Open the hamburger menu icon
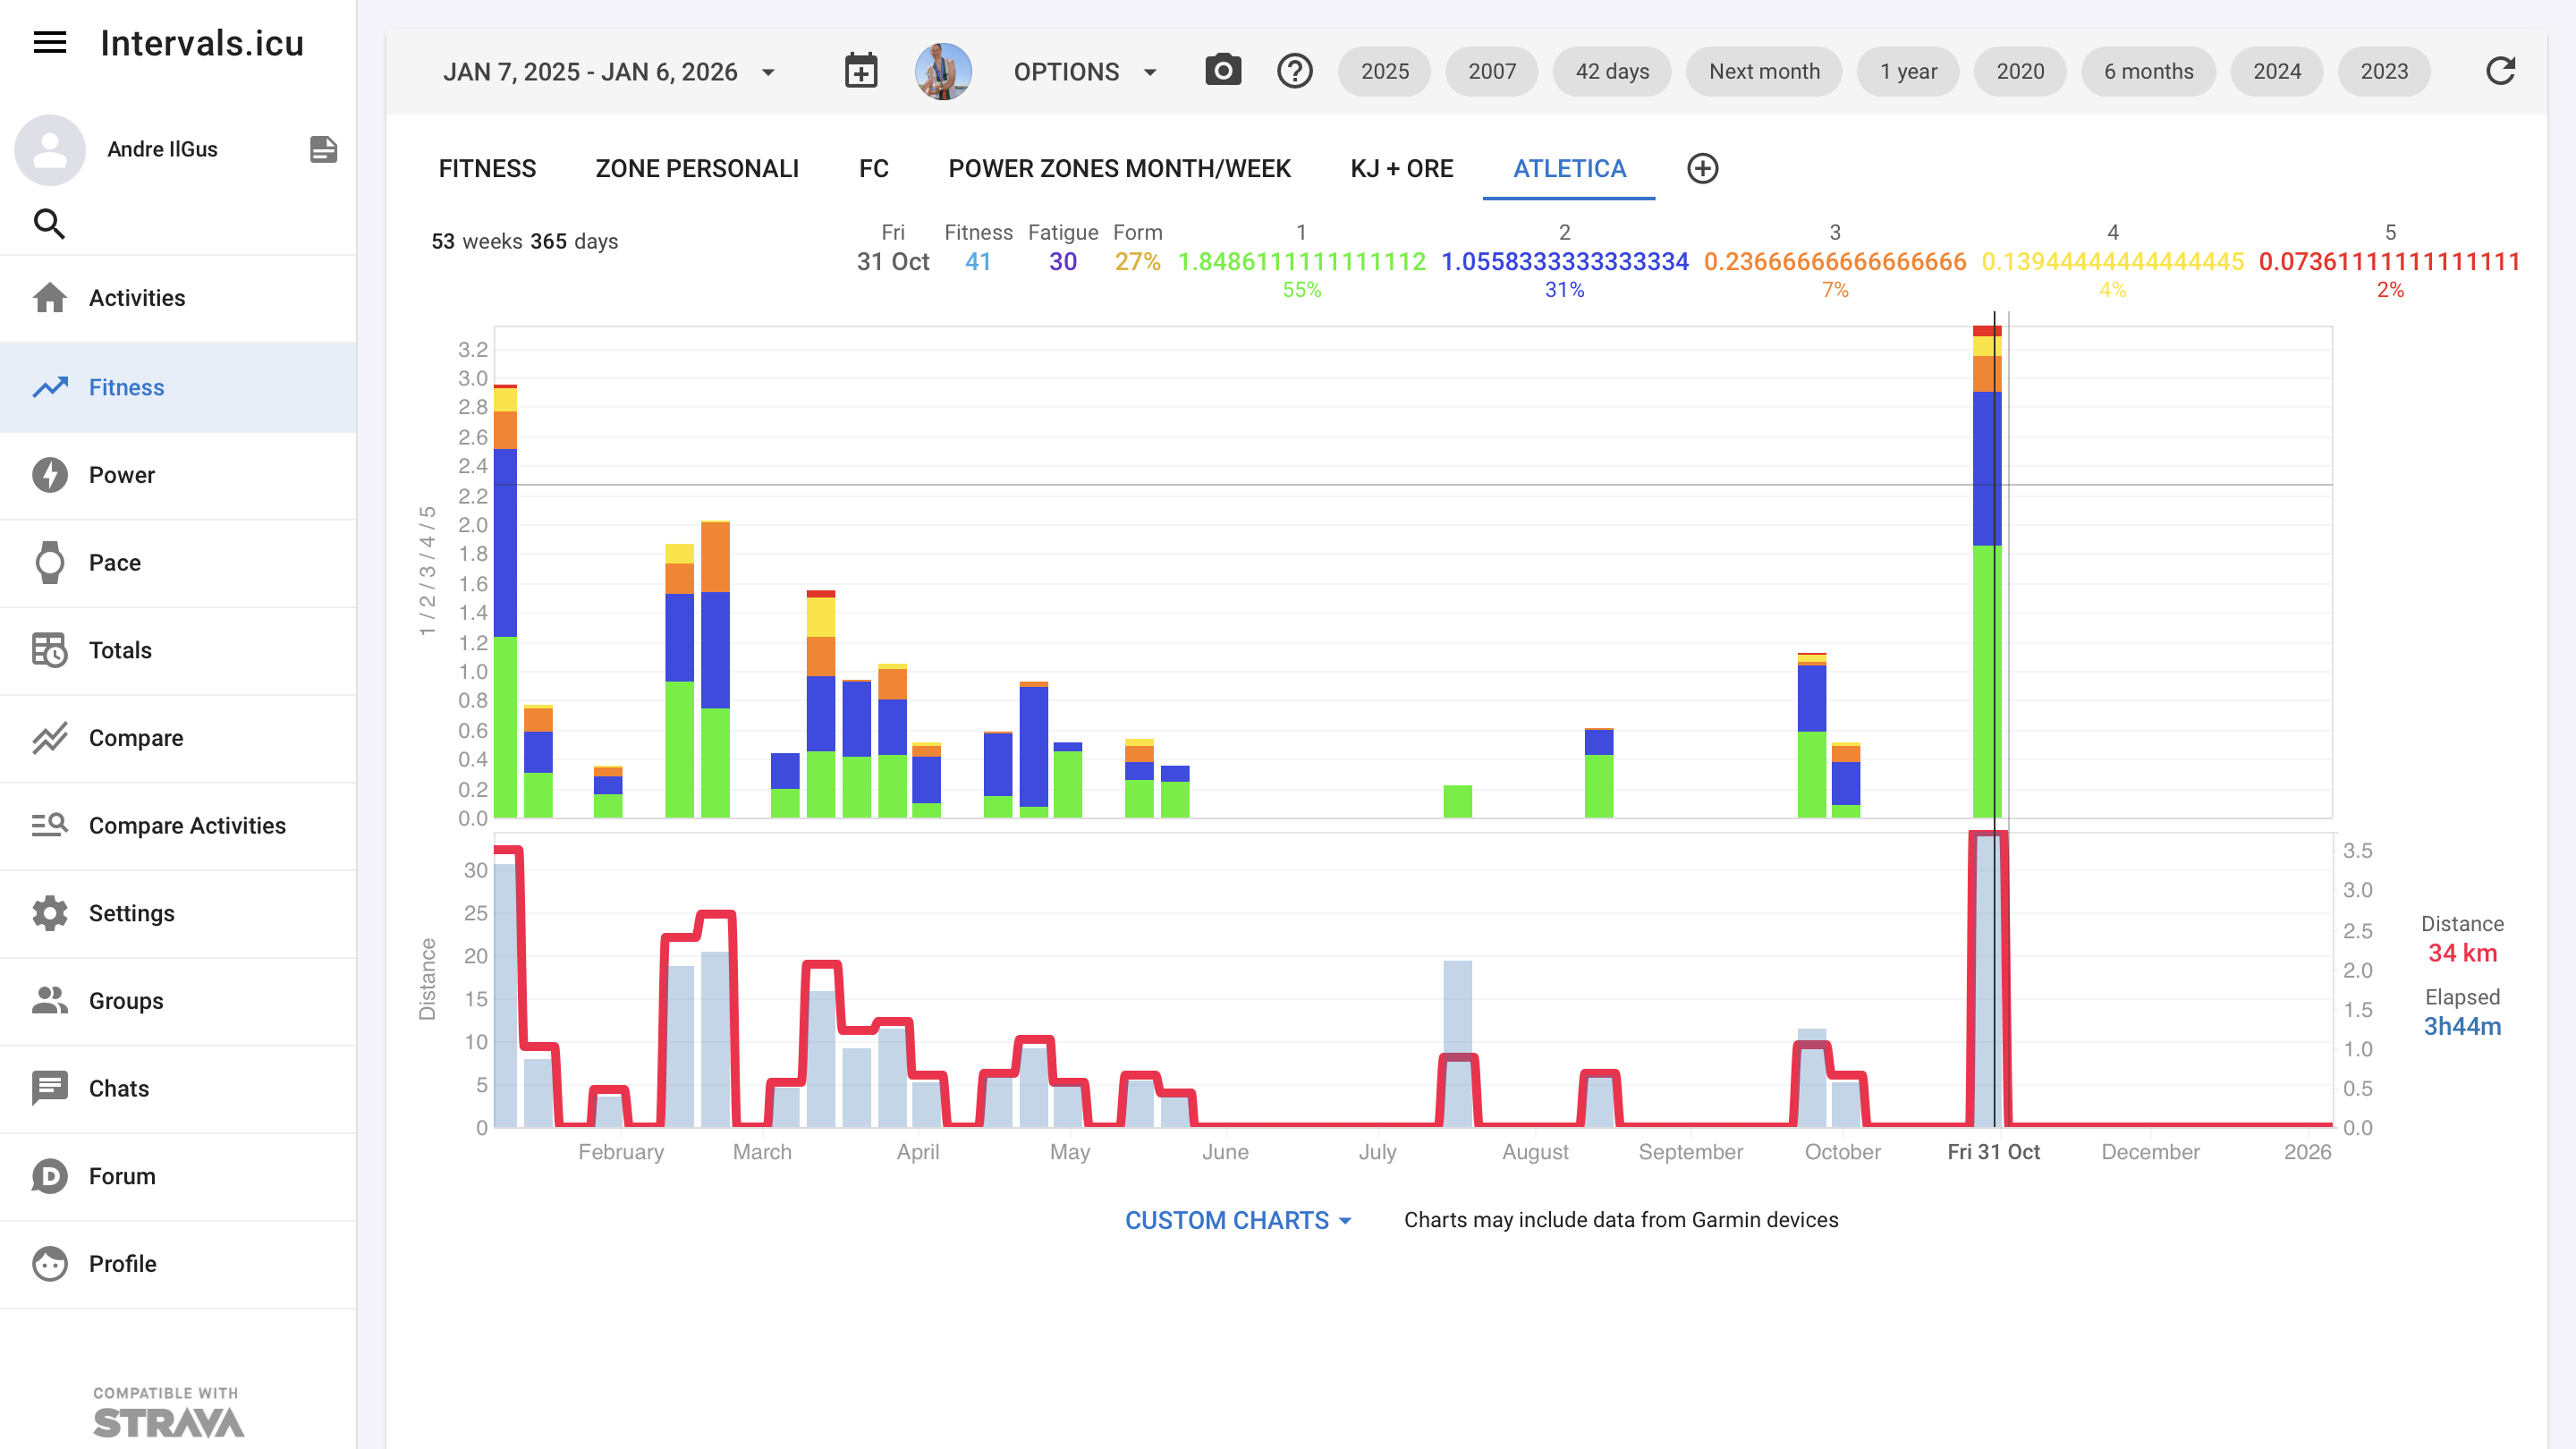 [x=49, y=43]
